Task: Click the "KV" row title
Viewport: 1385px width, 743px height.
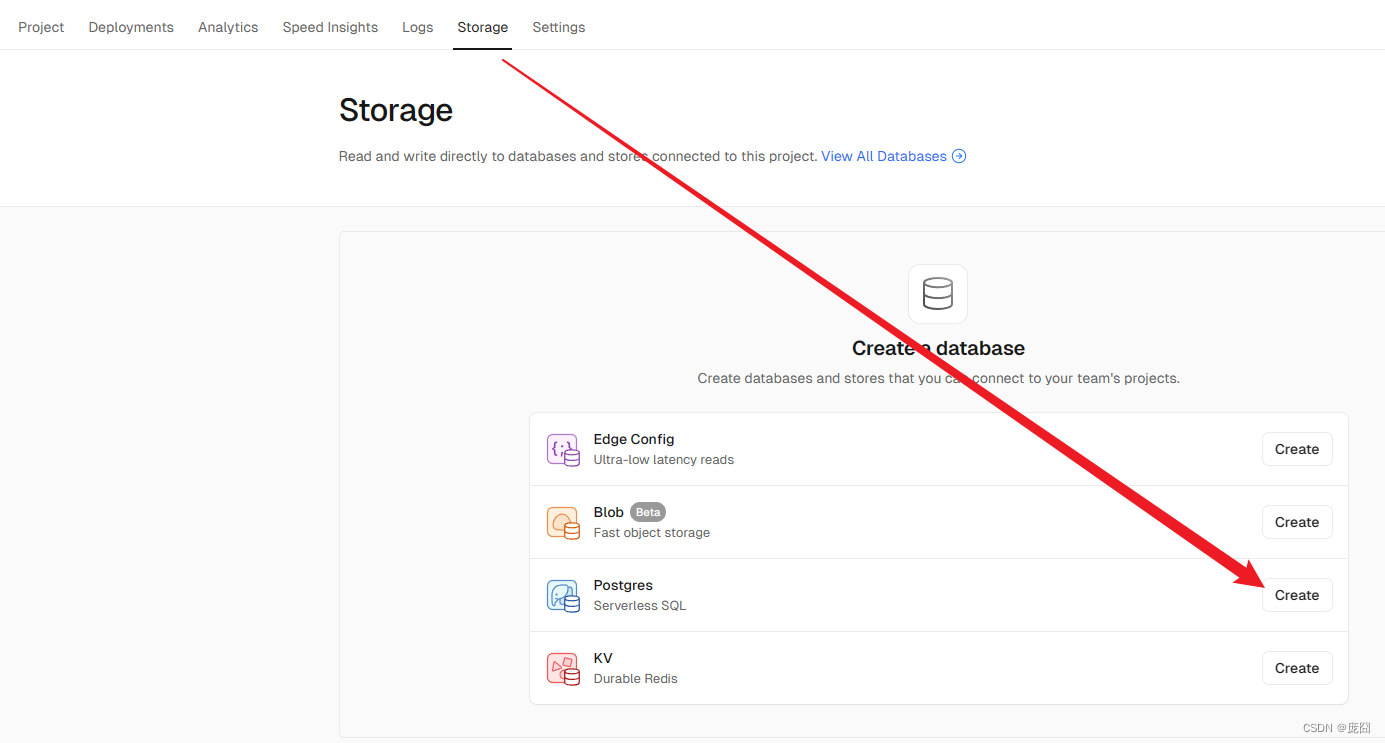Action: click(603, 658)
